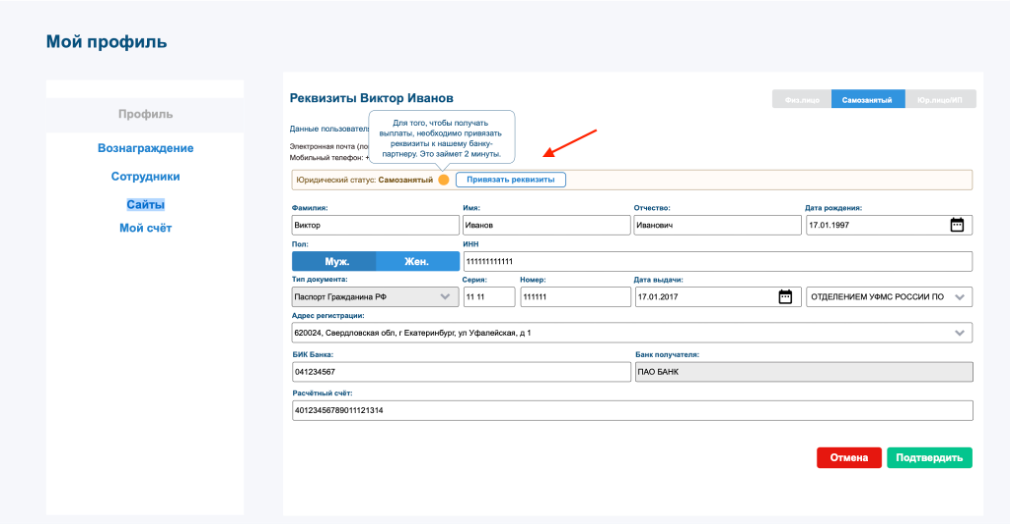Switch to the Юр.лицо/ИП tab
This screenshot has width=1010, height=524.
(940, 100)
